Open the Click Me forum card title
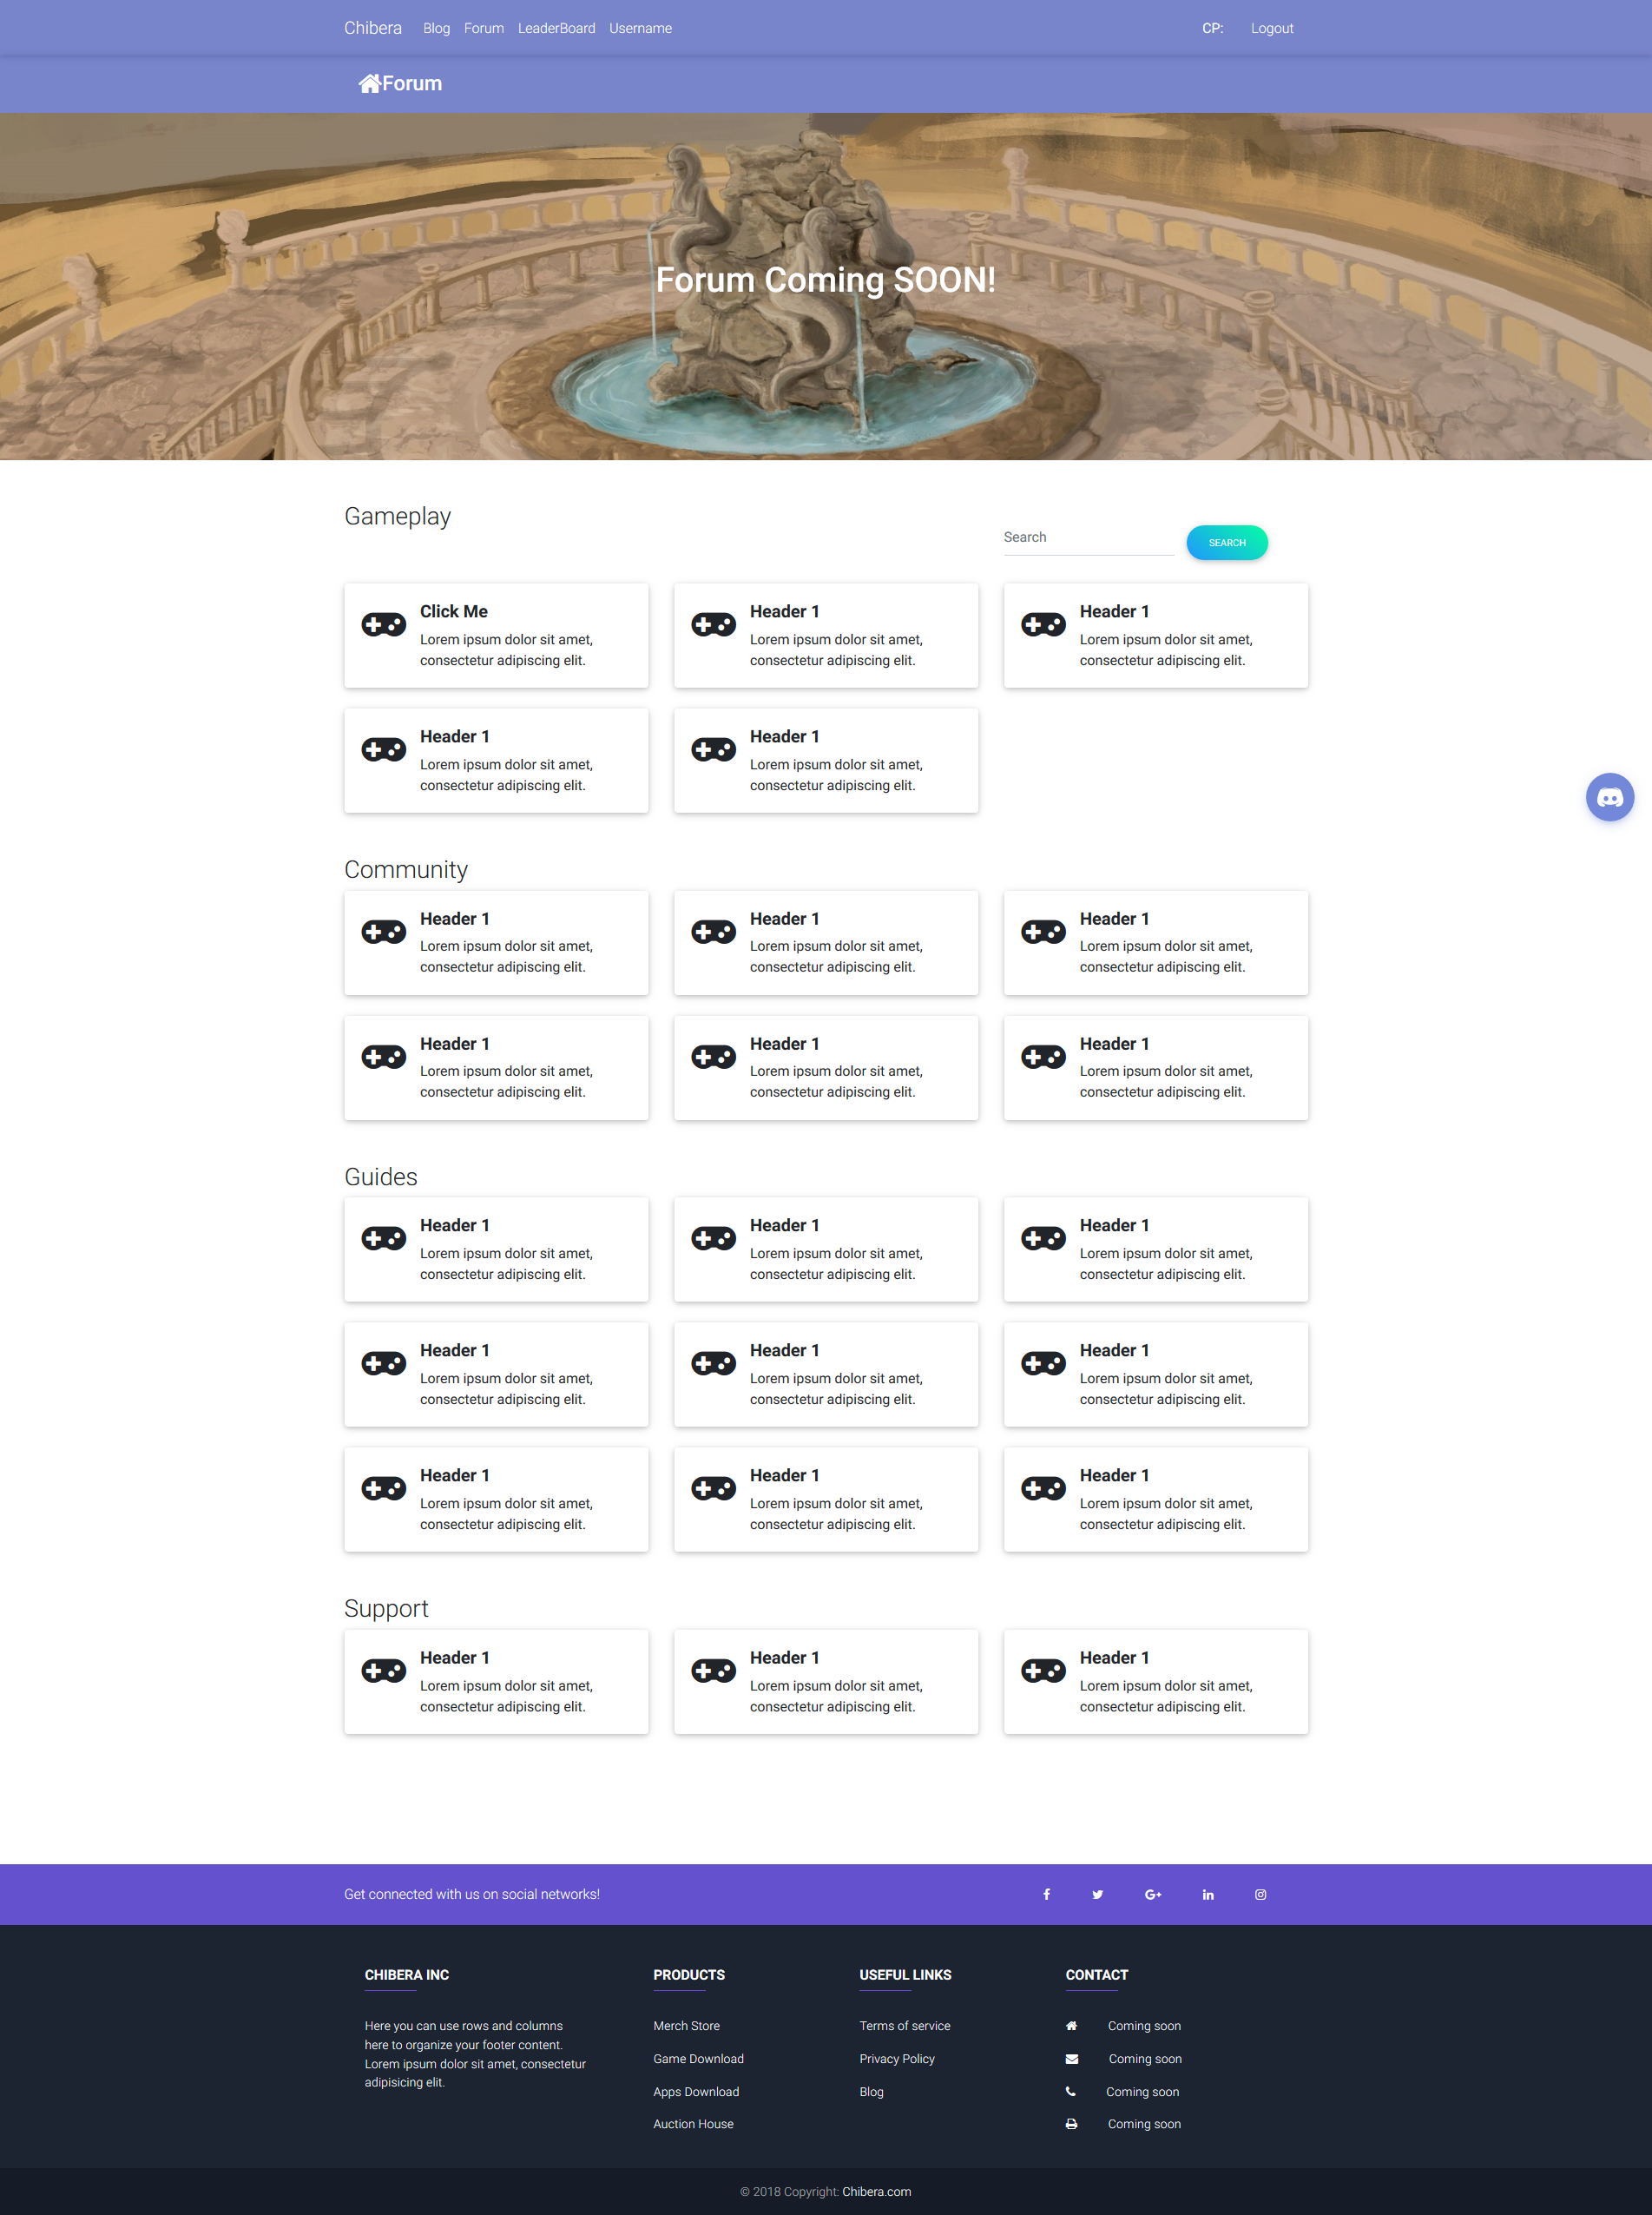Image resolution: width=1652 pixels, height=2215 pixels. click(x=454, y=611)
